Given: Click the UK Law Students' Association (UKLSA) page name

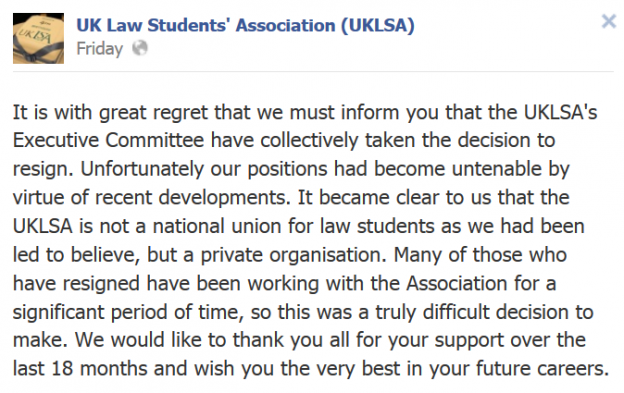Looking at the screenshot, I should pos(246,25).
